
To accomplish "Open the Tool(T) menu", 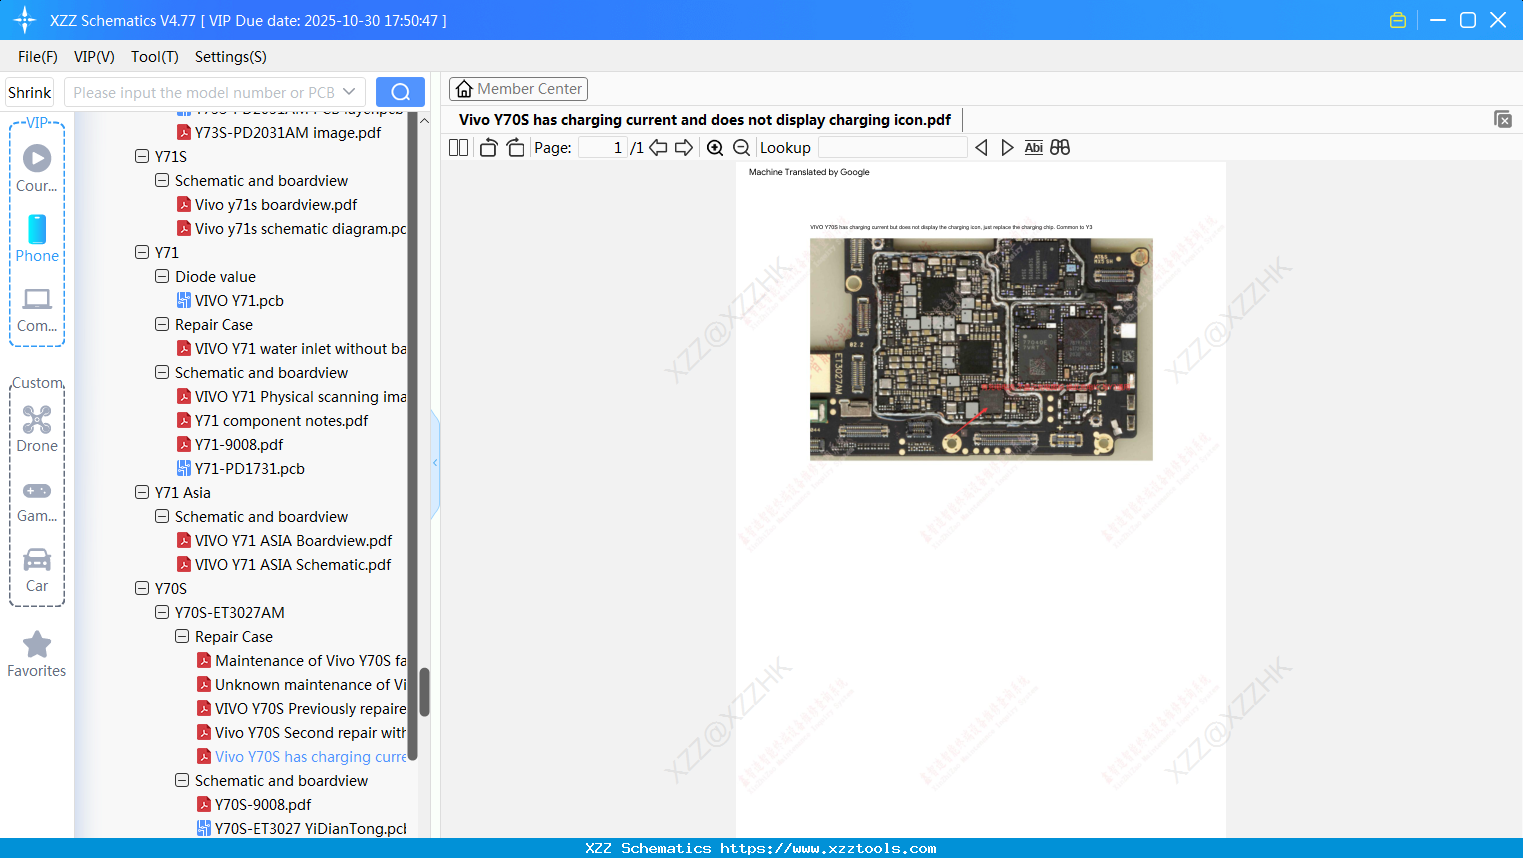I will click(155, 57).
